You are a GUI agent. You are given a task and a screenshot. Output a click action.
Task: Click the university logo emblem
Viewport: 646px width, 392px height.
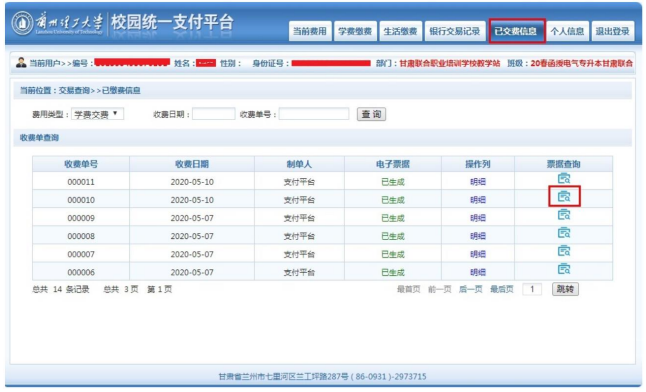click(x=22, y=23)
